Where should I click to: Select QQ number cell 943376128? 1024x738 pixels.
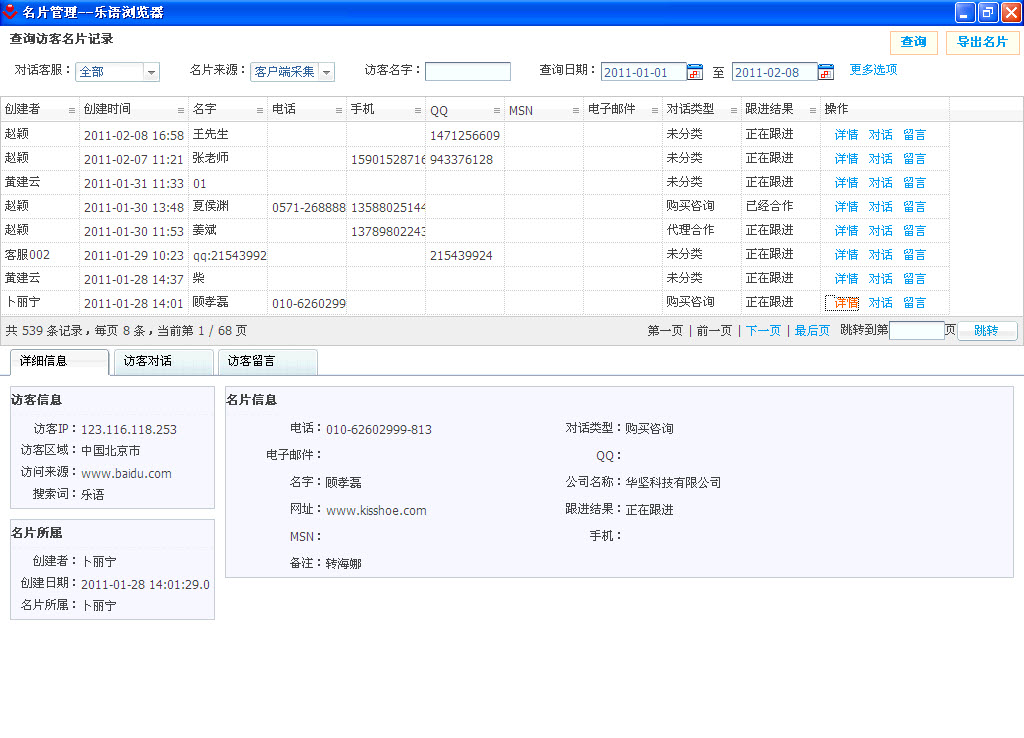[x=461, y=159]
